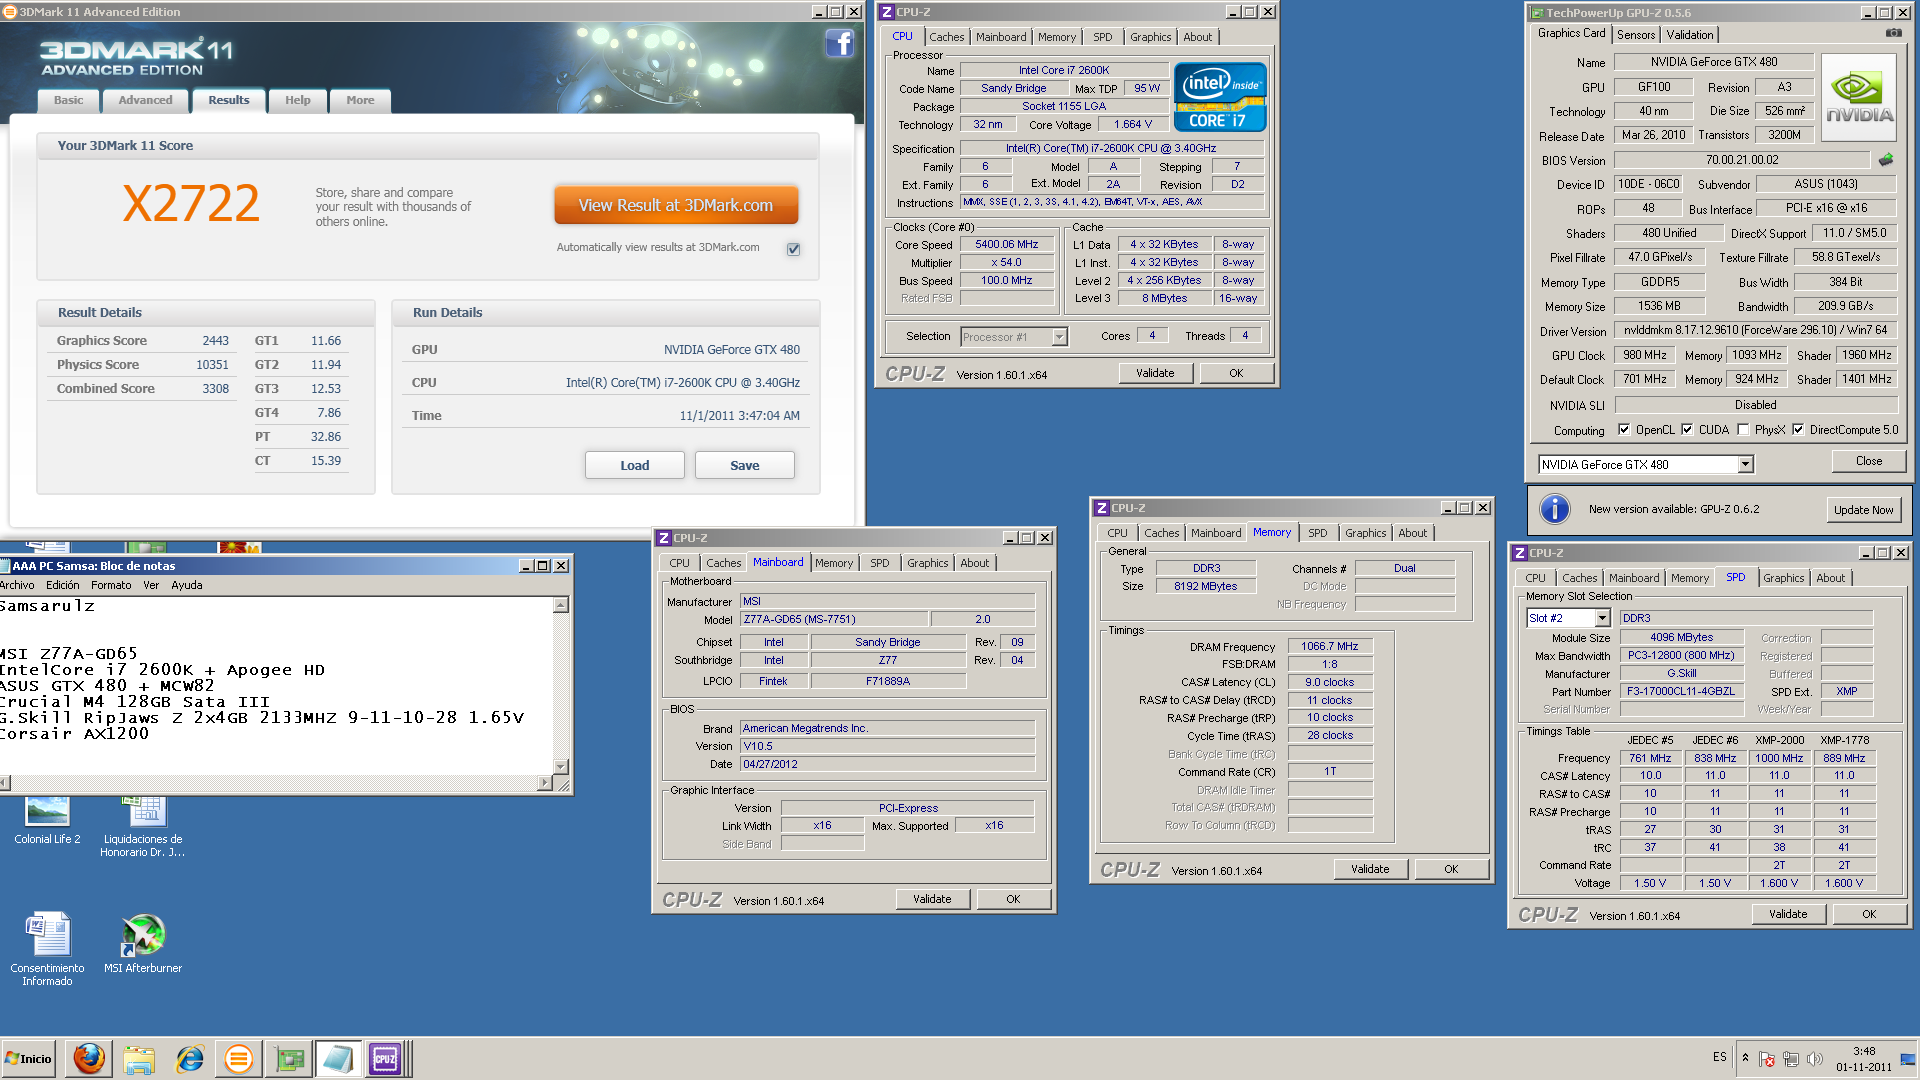Switch to the Basic tab in 3DMark 11
Image resolution: width=1920 pixels, height=1080 pixels.
coord(69,100)
